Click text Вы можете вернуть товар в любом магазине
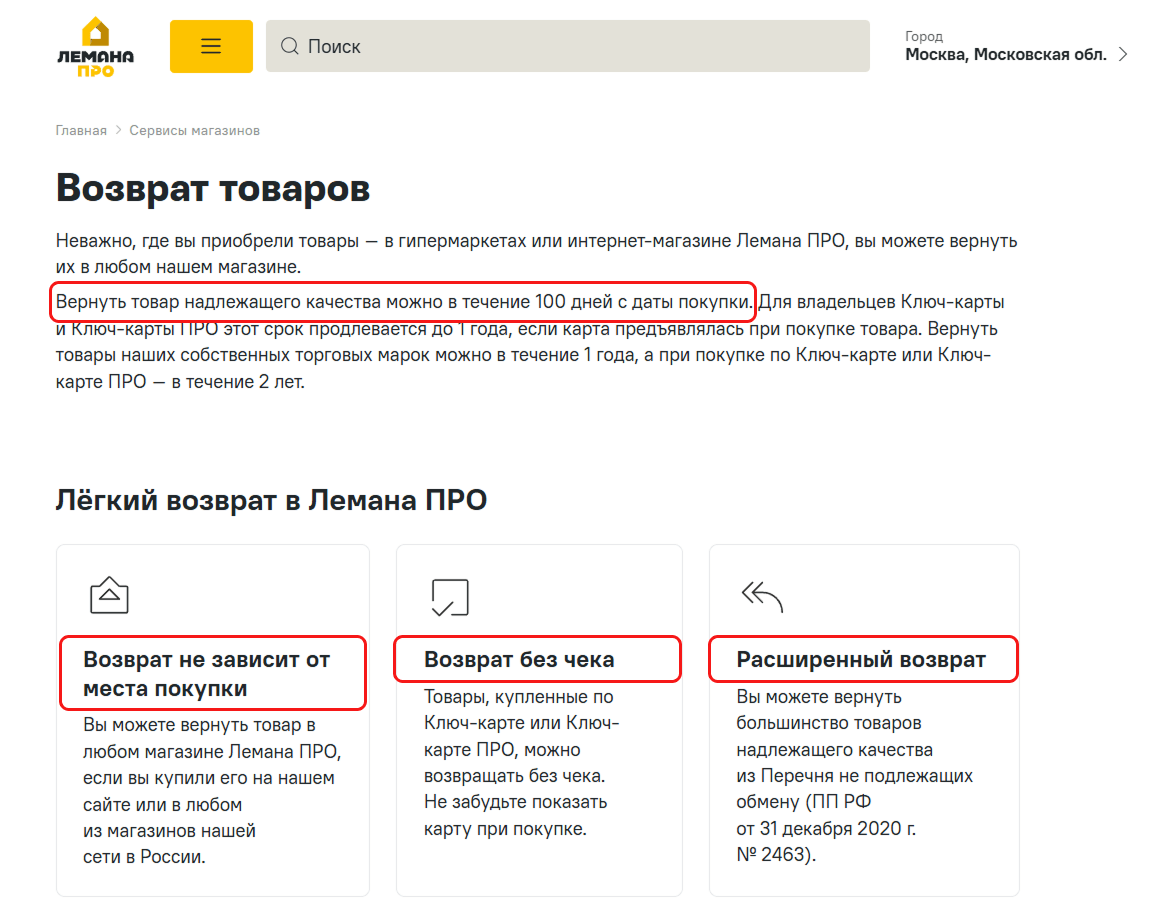Image resolution: width=1151 pixels, height=898 pixels. pos(212,791)
